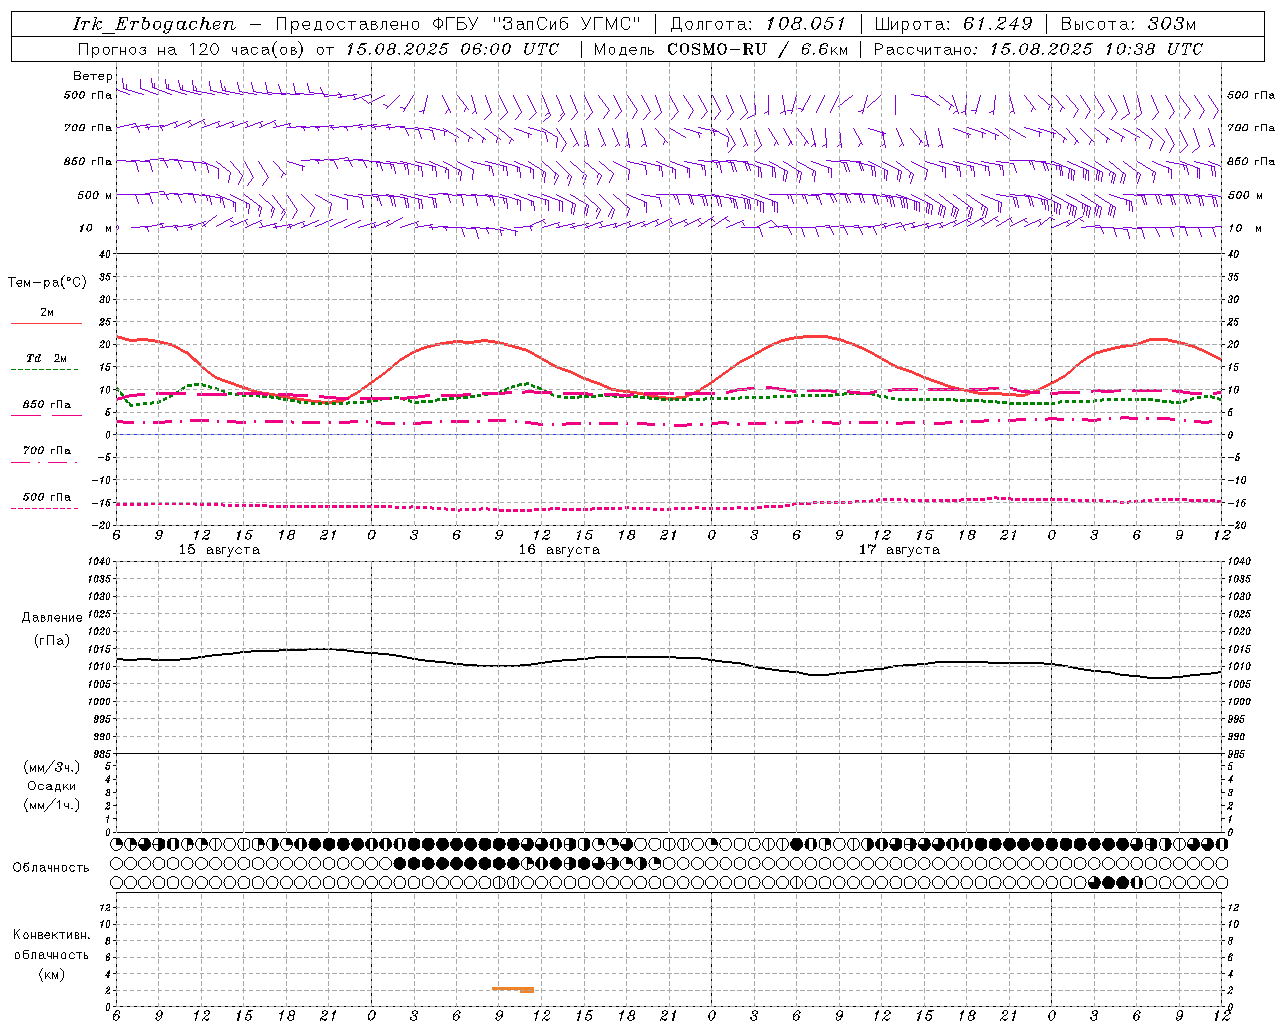The height and width of the screenshot is (1024, 1280).
Task: Click the 500 гПа pink dotted legend entry
Action: click(46, 501)
